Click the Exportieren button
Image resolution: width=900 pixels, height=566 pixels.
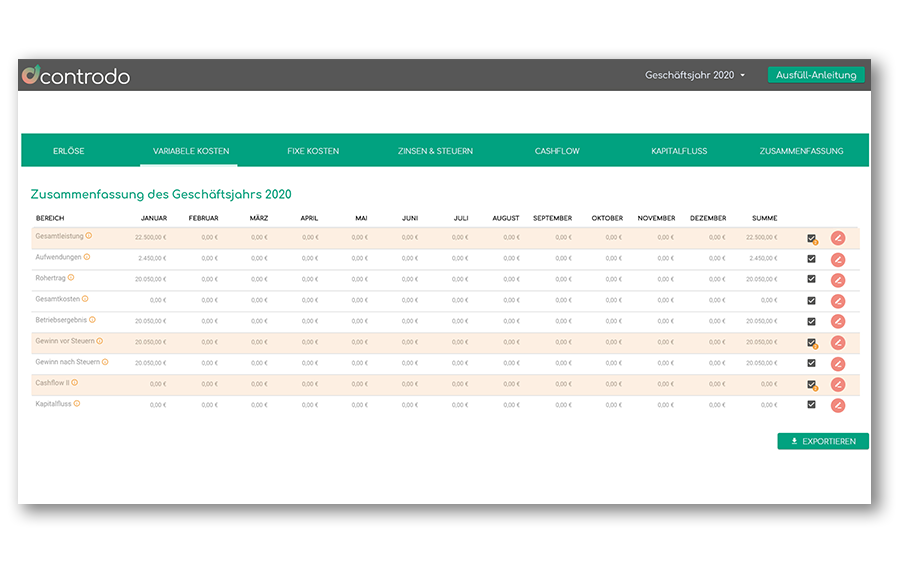coord(822,441)
